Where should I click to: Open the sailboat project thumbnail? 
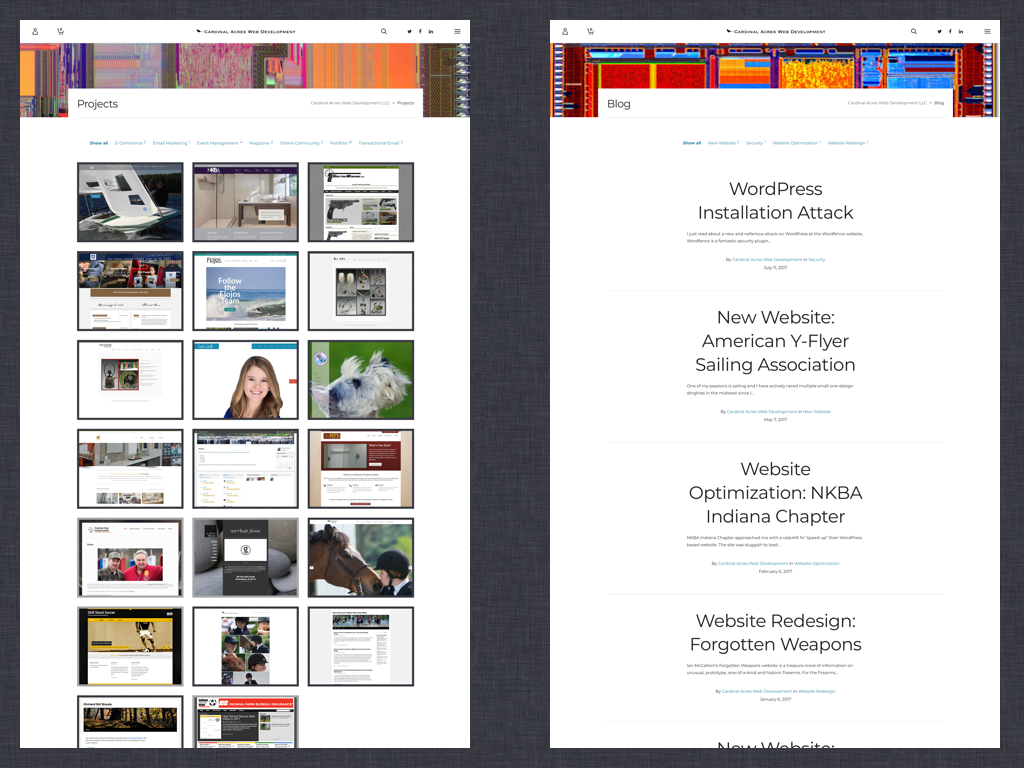(x=130, y=202)
